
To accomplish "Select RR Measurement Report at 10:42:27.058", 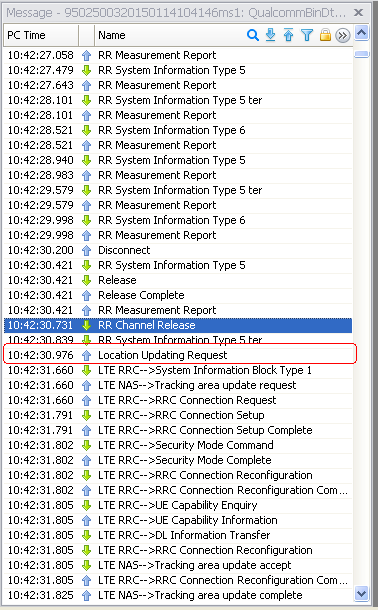I will pyautogui.click(x=178, y=55).
